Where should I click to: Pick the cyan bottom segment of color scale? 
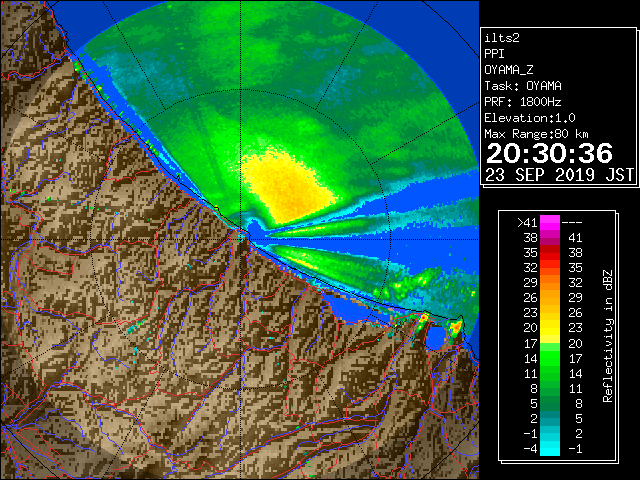tap(550, 449)
